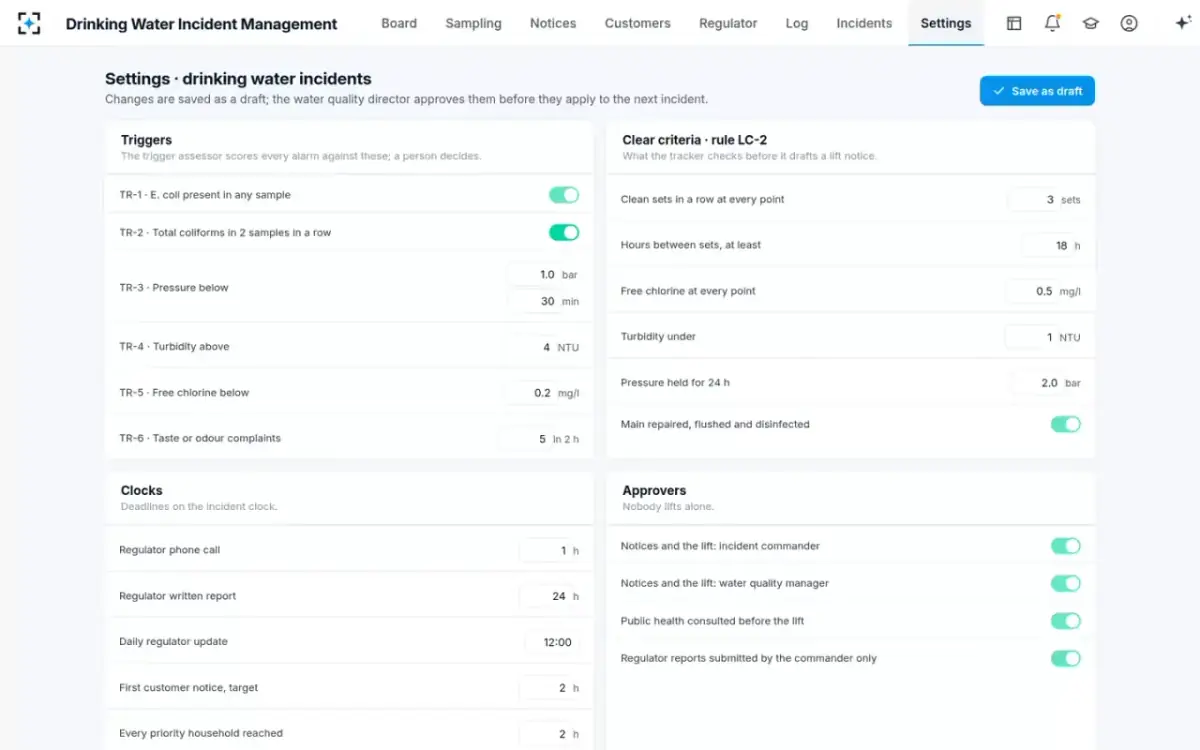This screenshot has width=1200, height=750.
Task: Edit pressure held for 24 h field
Action: 1036,383
